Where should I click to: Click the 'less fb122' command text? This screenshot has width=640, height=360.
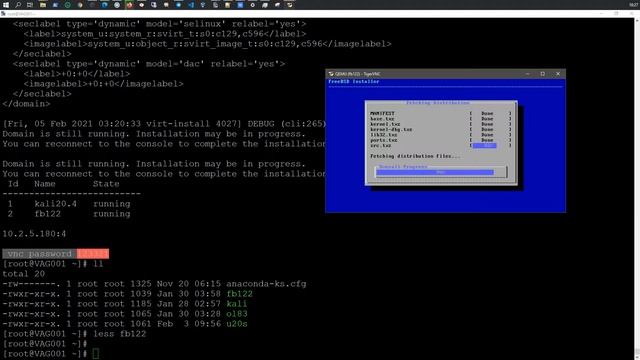click(120, 334)
